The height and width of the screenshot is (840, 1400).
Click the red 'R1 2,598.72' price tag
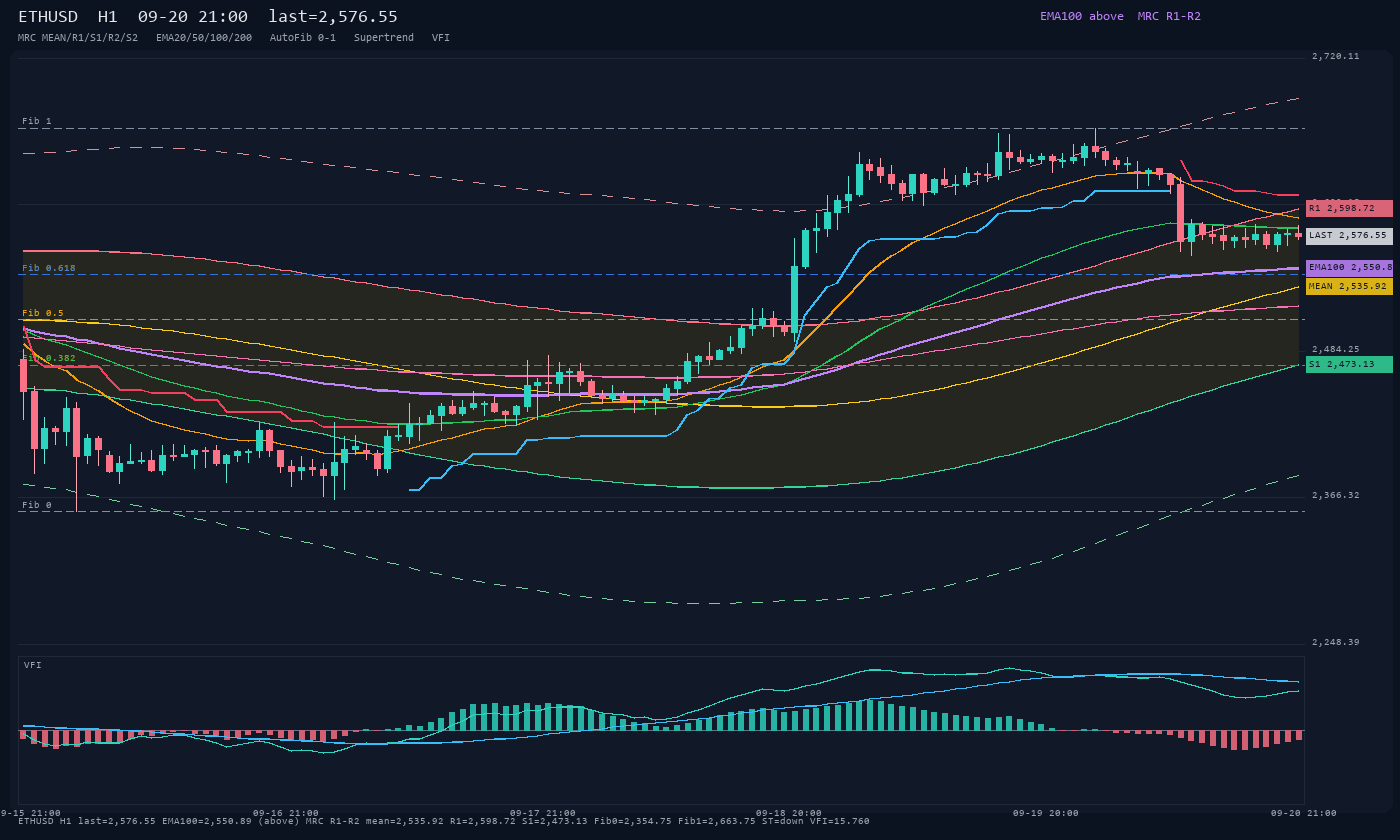(1348, 208)
